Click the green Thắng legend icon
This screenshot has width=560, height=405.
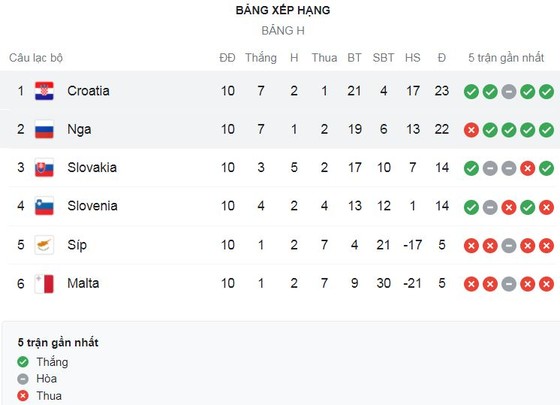pyautogui.click(x=23, y=362)
